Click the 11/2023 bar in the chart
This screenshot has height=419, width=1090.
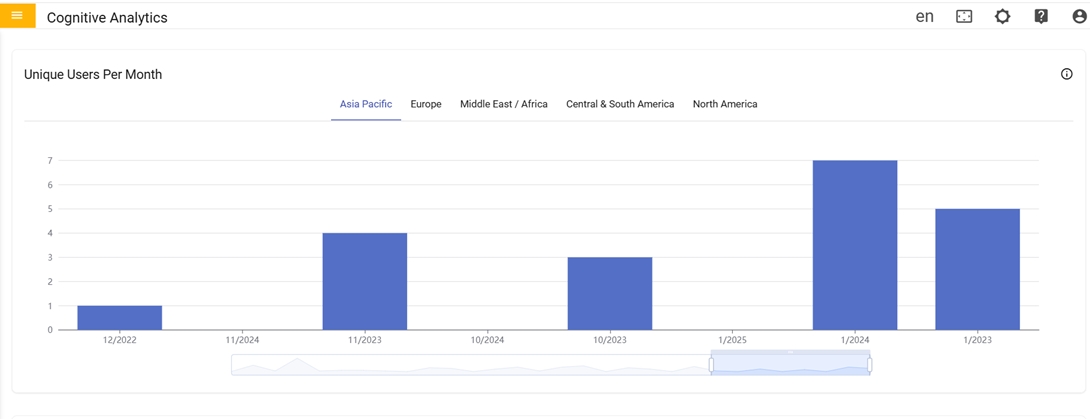tap(365, 281)
